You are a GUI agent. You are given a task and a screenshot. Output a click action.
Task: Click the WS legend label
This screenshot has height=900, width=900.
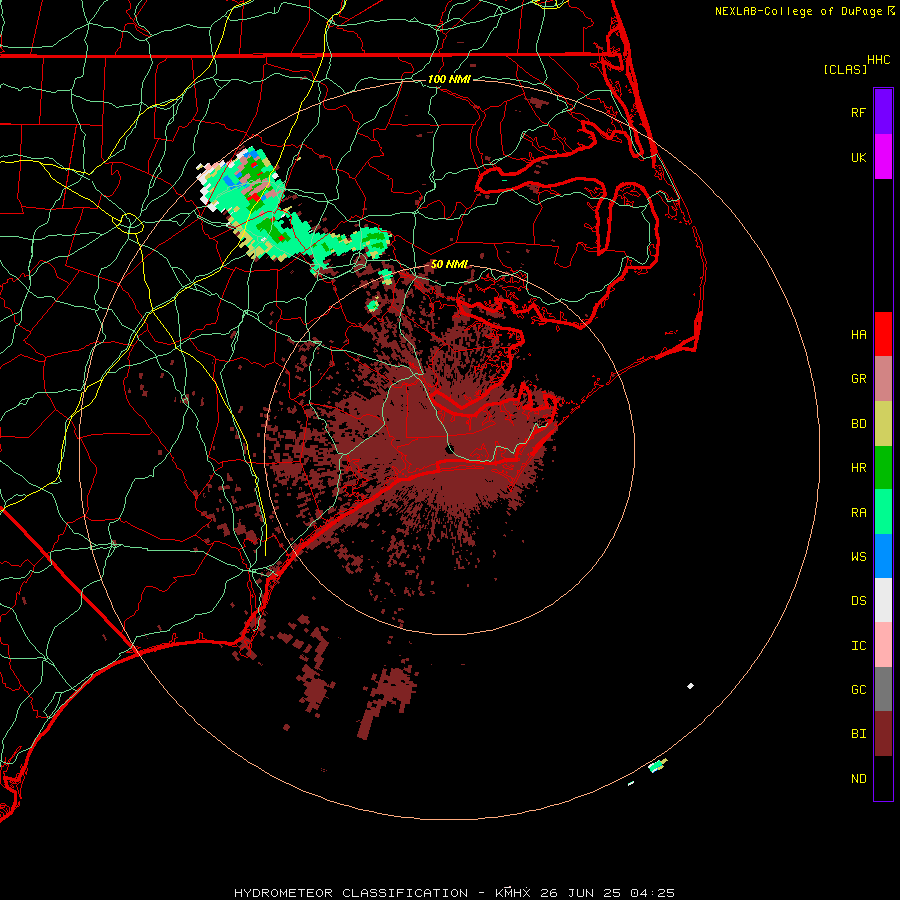click(x=858, y=556)
